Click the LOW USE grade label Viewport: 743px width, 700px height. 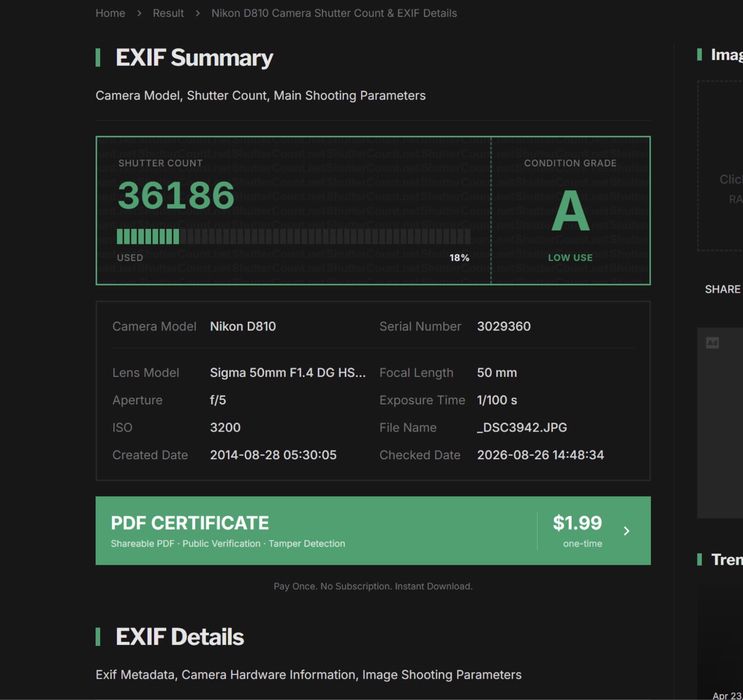pyautogui.click(x=570, y=258)
